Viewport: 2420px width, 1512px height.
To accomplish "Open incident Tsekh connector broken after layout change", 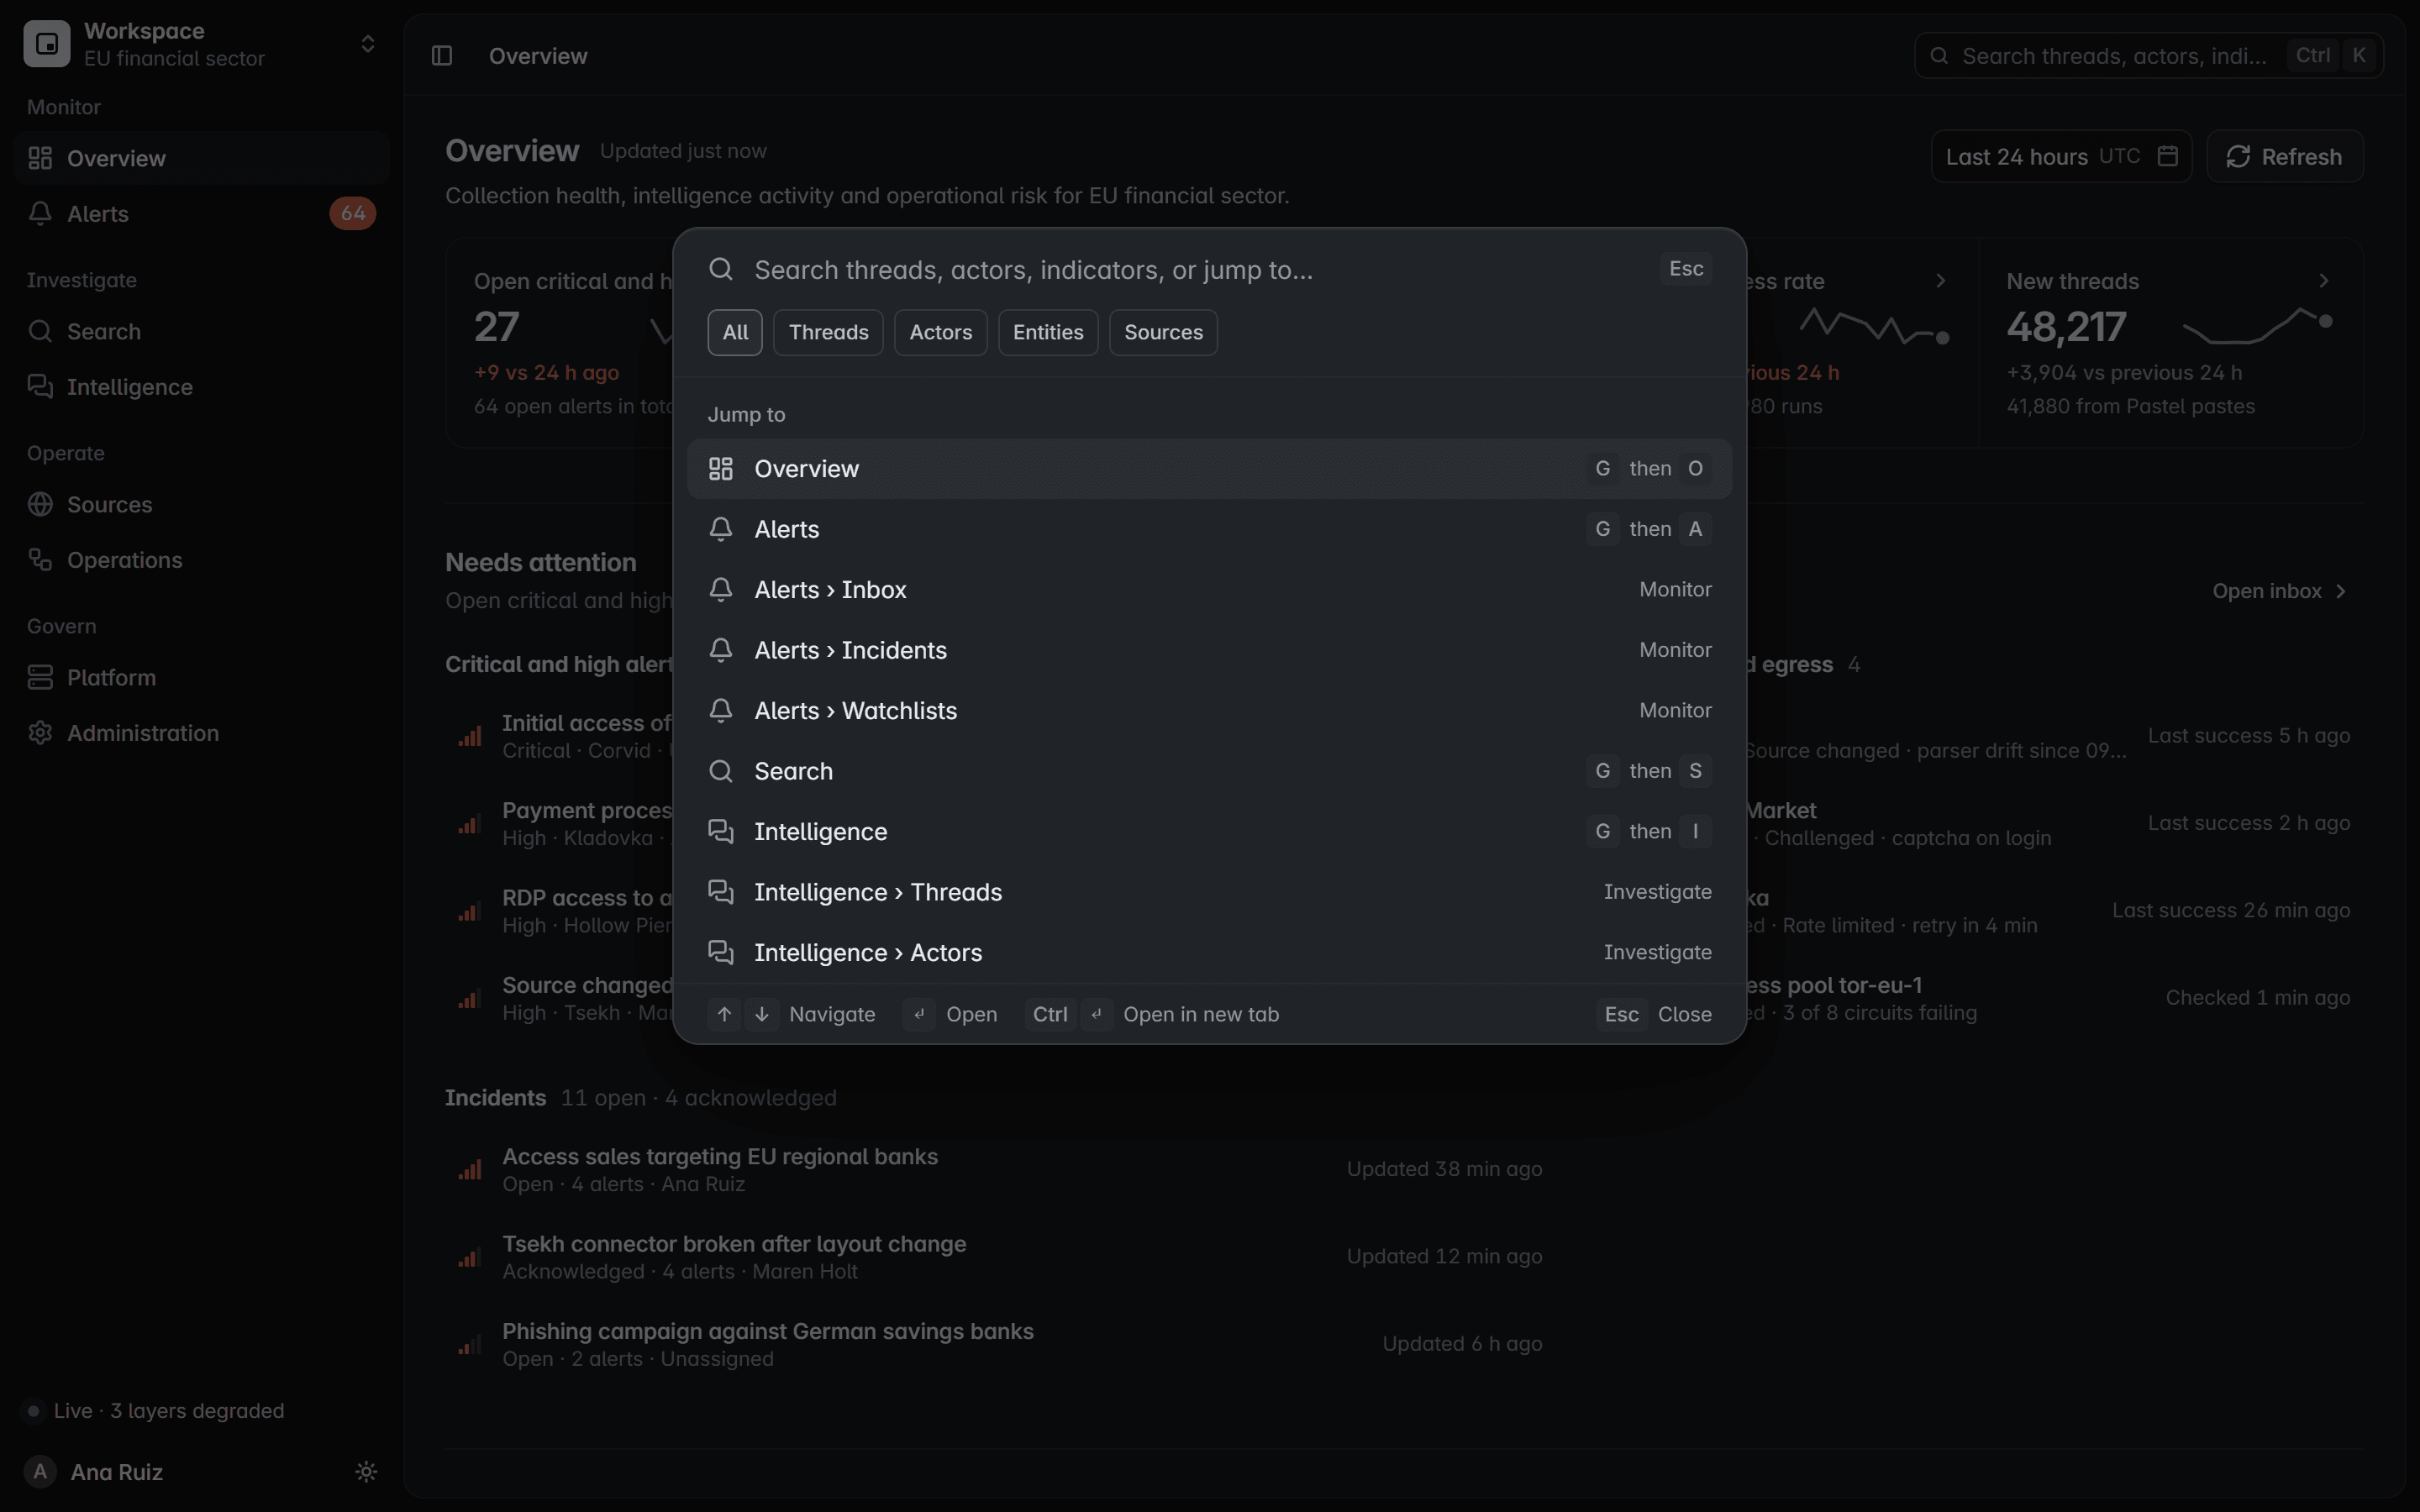I will [993, 1257].
